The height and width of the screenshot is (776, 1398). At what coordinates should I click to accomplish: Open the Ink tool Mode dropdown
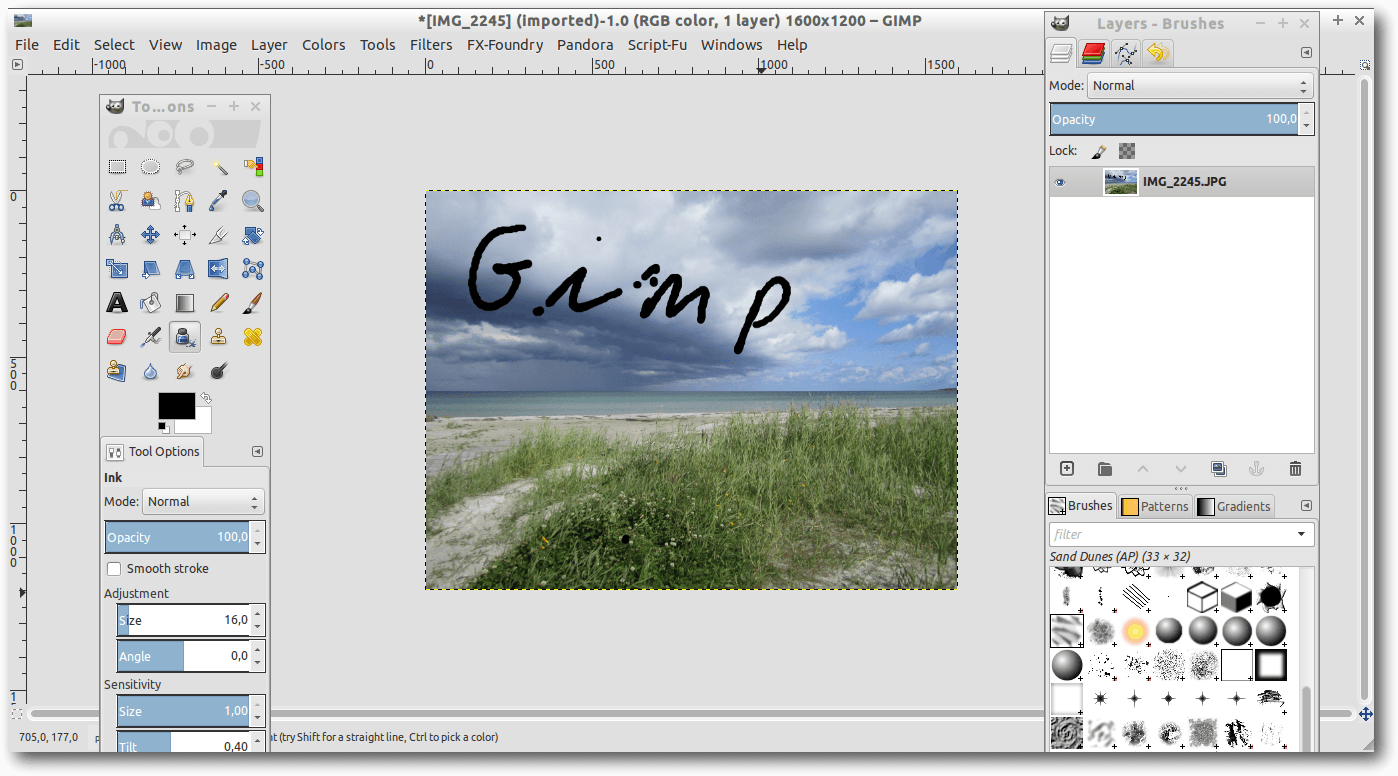(203, 502)
